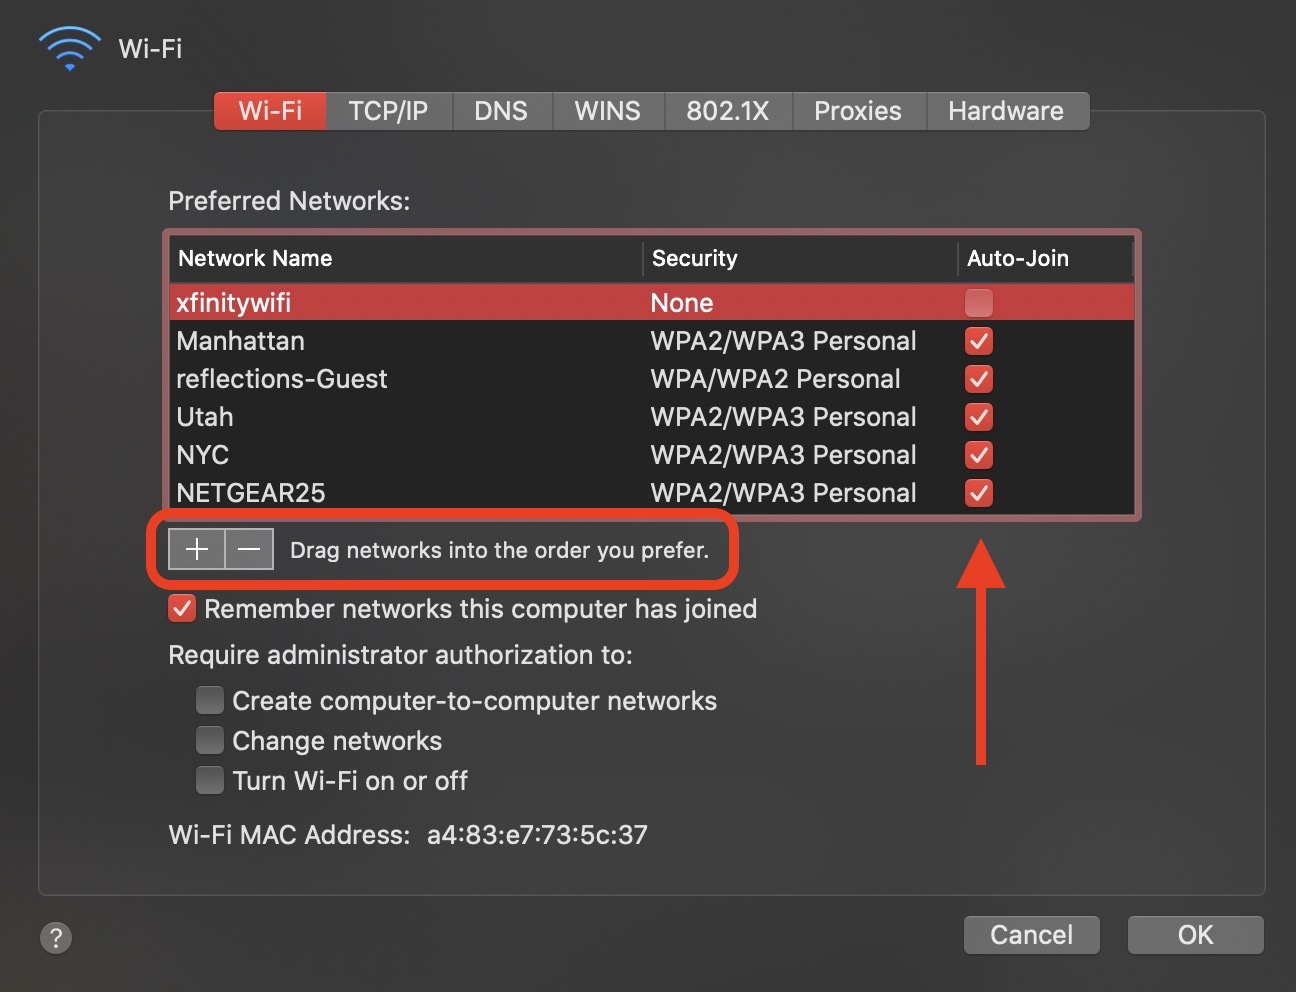
Task: Open help with the question mark icon
Action: [56, 938]
